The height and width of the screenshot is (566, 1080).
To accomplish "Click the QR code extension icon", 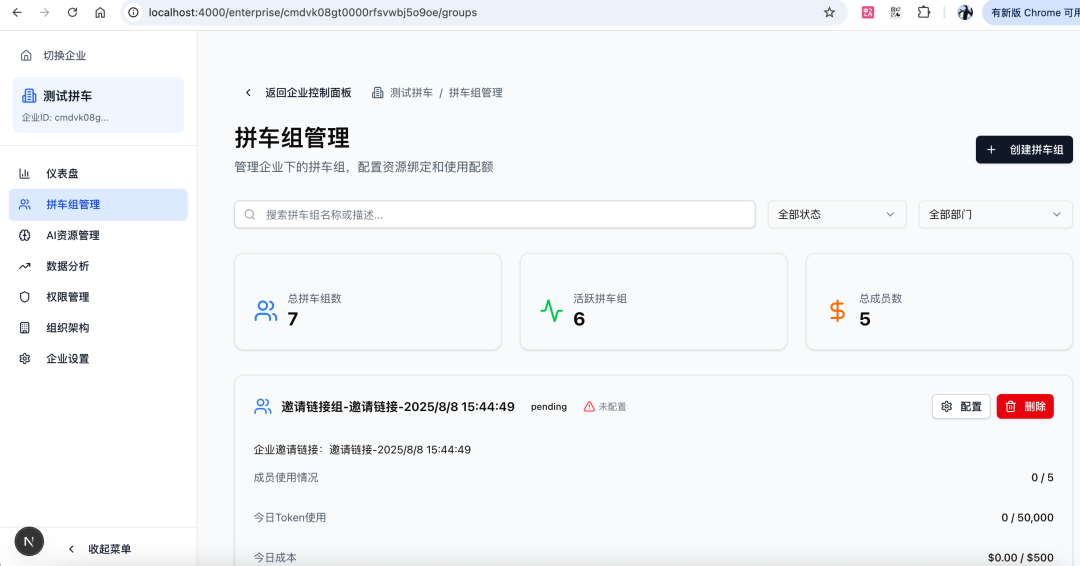I will (x=895, y=12).
